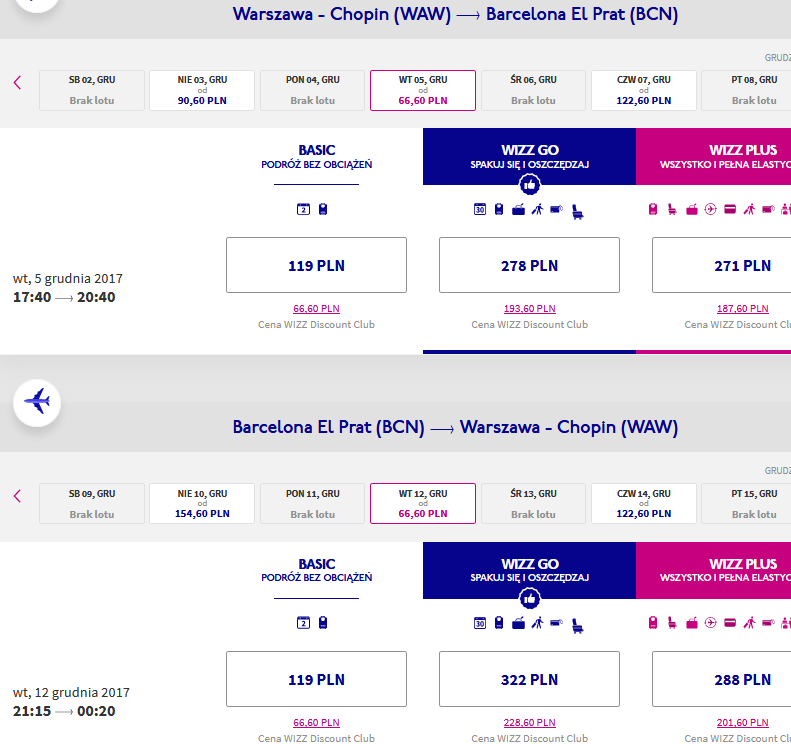Click the thumbs-up badge on return WIZZ GO
The width and height of the screenshot is (791, 744).
[x=529, y=599]
